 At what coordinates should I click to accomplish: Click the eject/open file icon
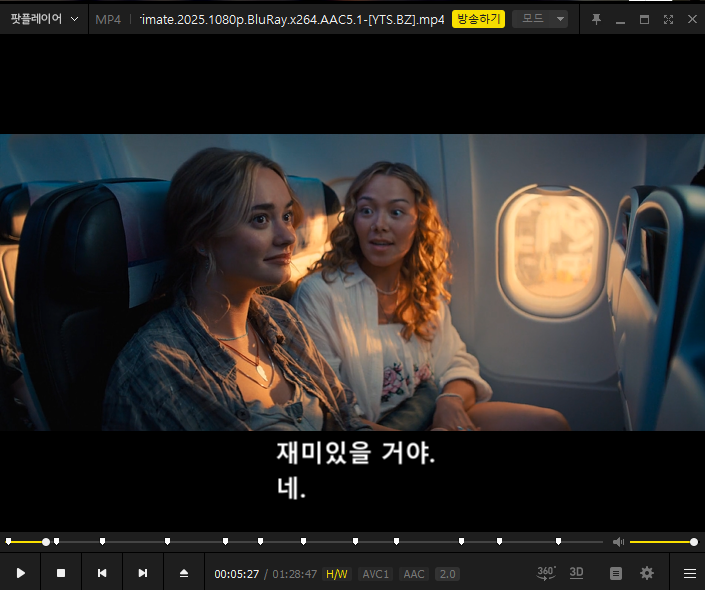click(184, 573)
